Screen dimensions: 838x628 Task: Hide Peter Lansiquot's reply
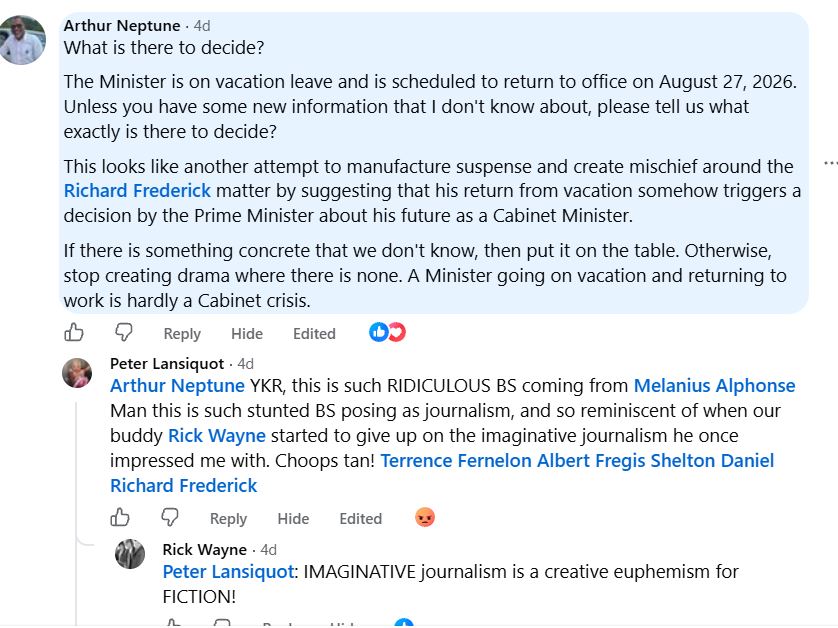(x=293, y=518)
